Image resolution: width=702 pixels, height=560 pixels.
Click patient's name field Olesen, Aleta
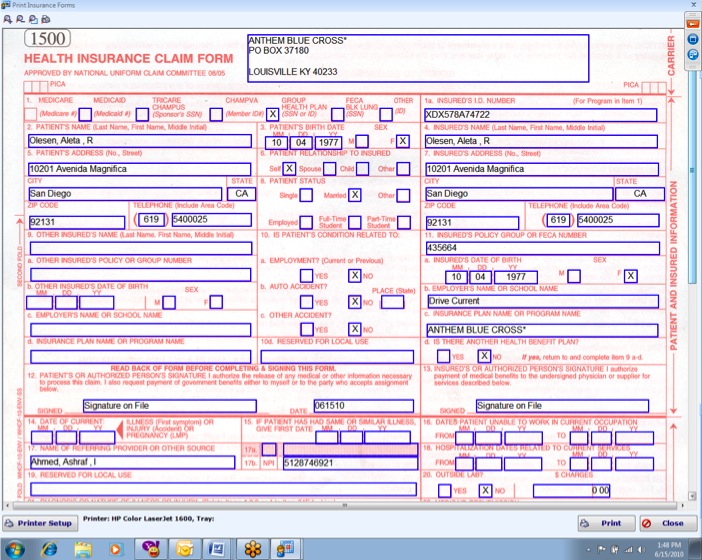[140, 141]
